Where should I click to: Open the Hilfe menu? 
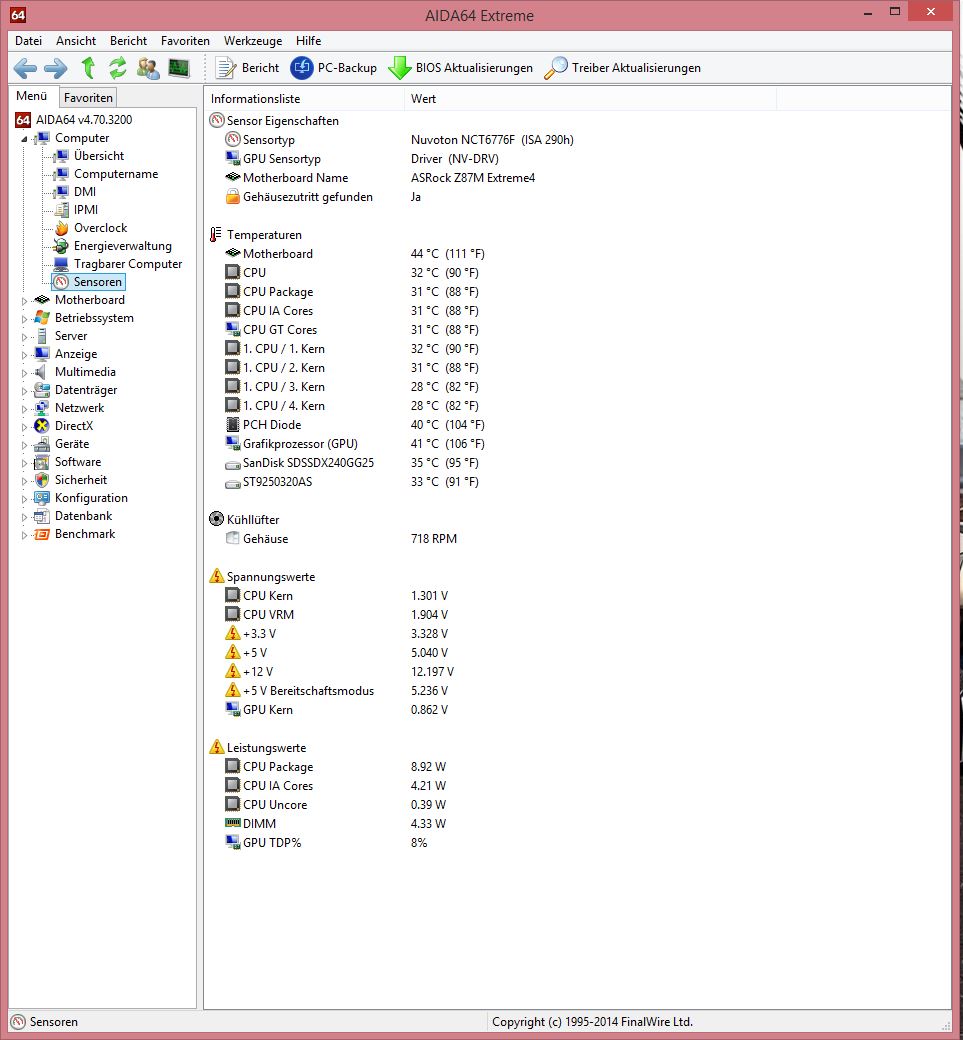coord(308,40)
